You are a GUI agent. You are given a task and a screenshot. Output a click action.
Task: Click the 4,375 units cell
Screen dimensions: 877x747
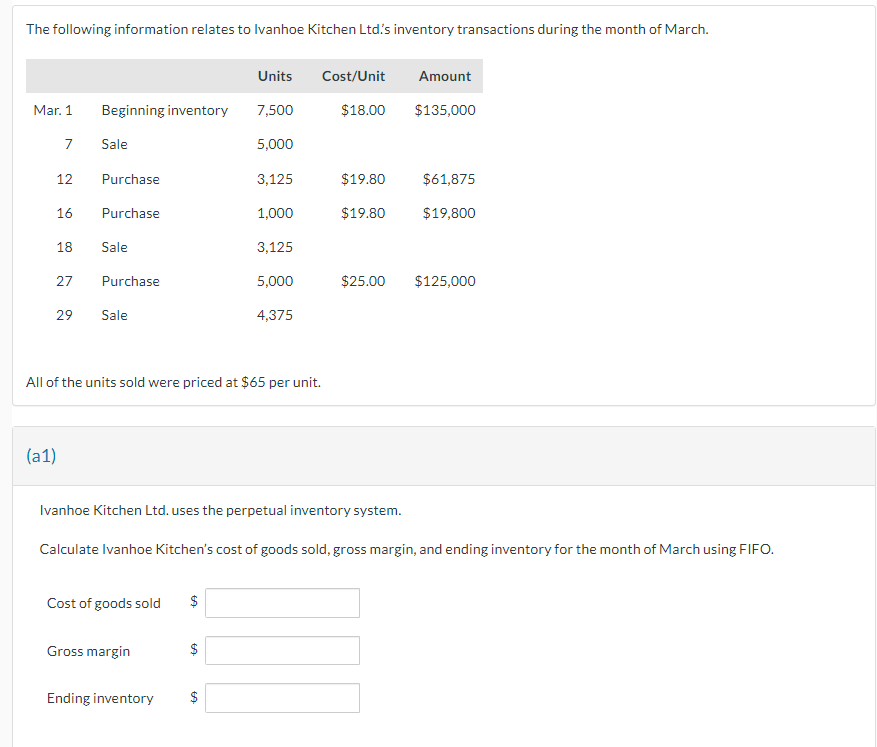coord(275,315)
